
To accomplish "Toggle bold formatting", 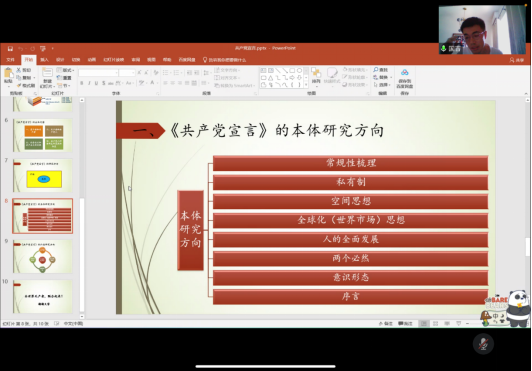I will (82, 83).
